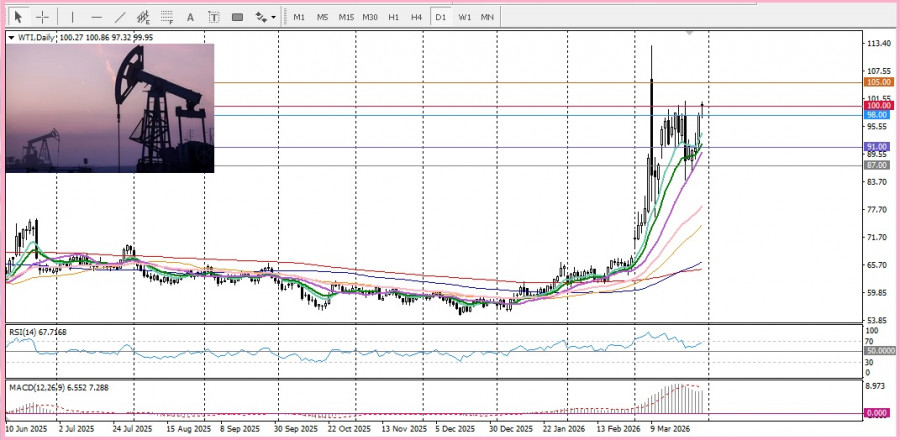Screen dimensions: 900x440
Task: Pick the vertical line drawing tool
Action: [x=71, y=17]
